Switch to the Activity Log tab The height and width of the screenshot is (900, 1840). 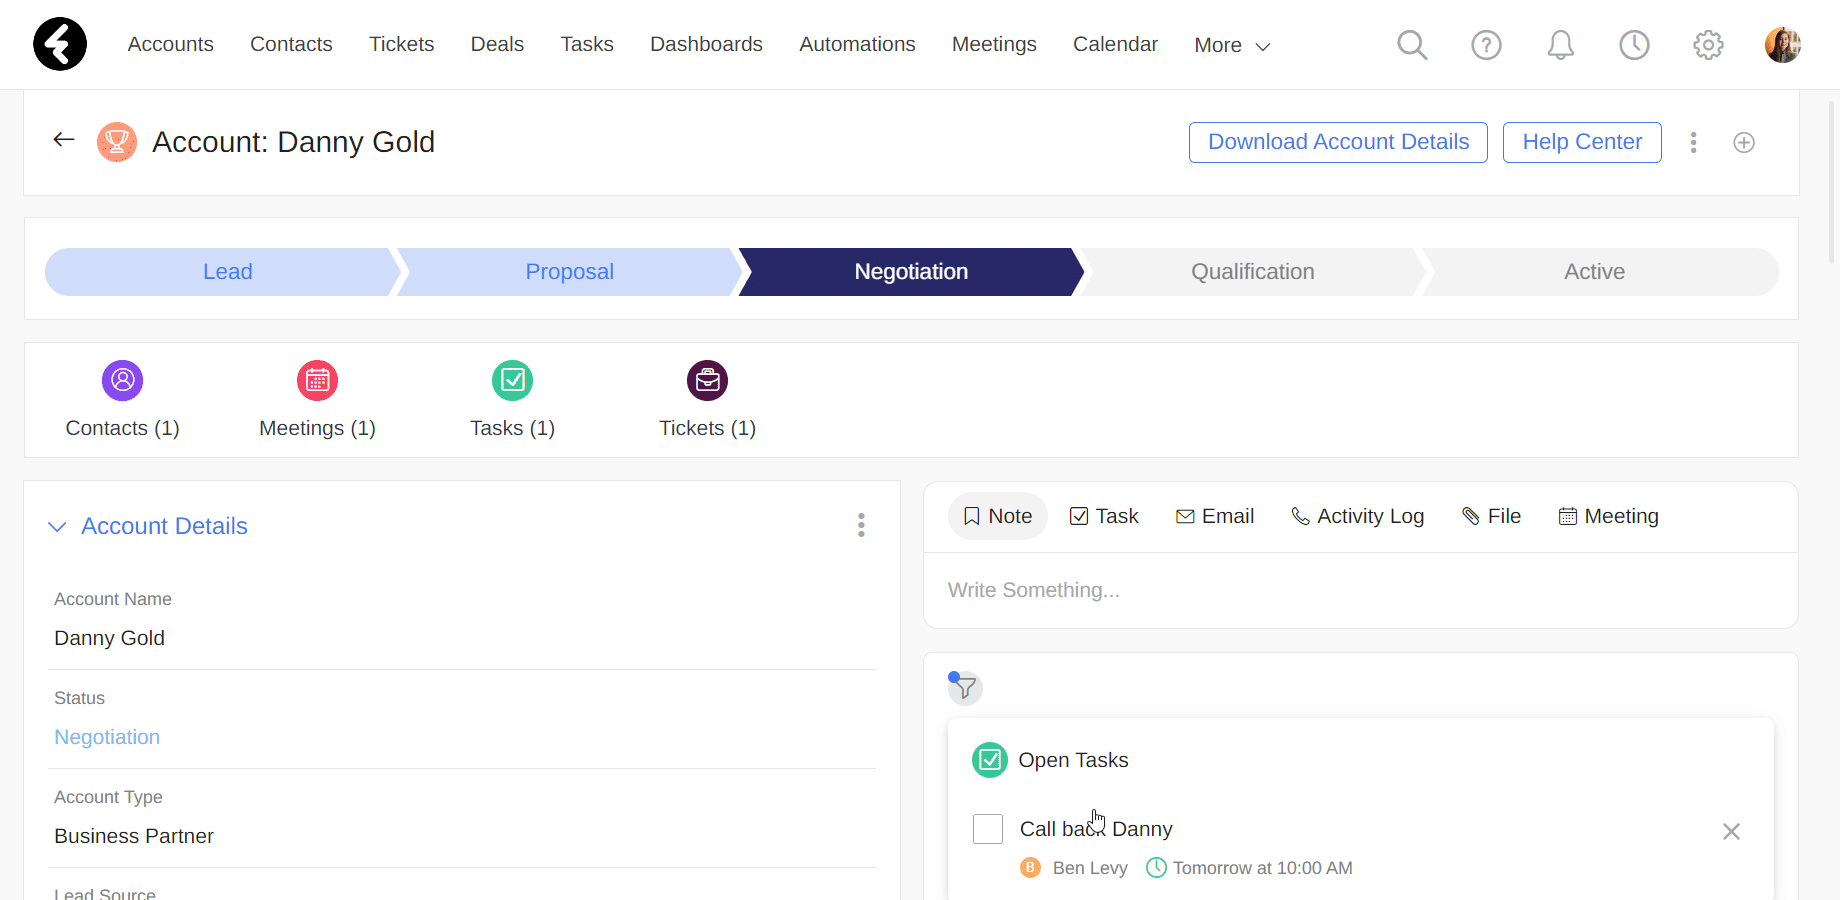[1358, 516]
